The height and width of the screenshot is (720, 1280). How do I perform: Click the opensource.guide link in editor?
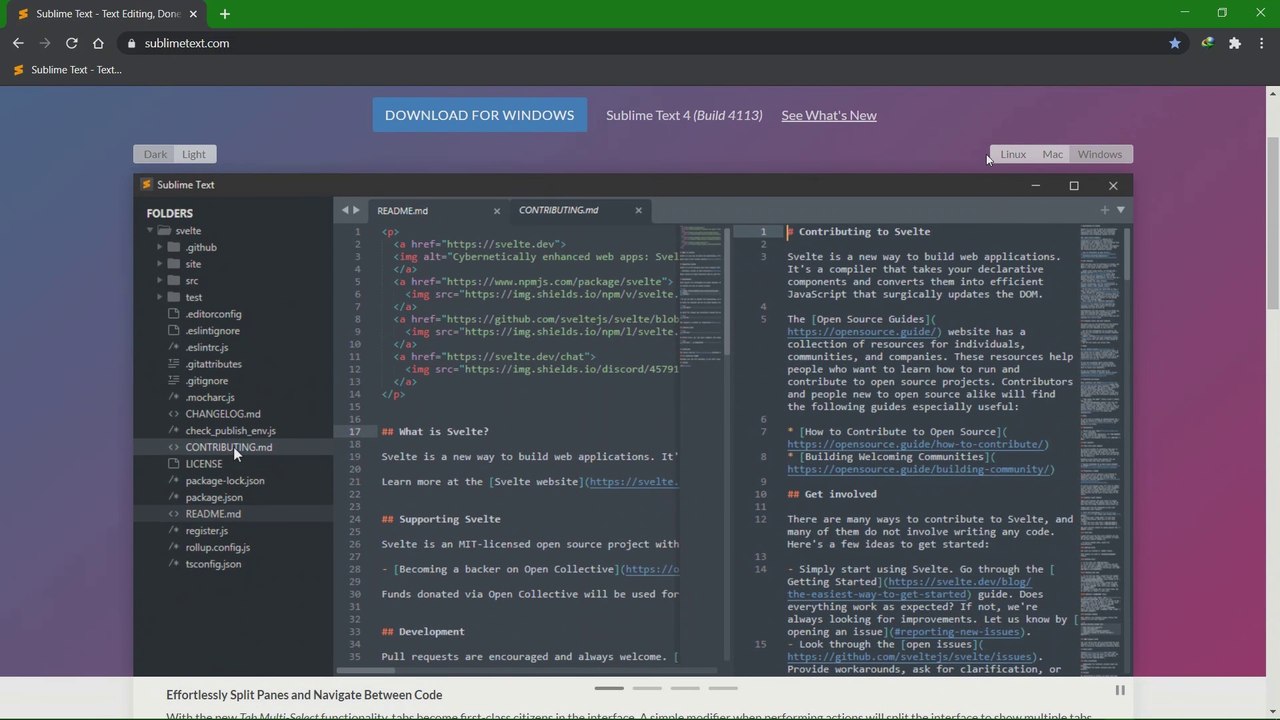tap(864, 332)
